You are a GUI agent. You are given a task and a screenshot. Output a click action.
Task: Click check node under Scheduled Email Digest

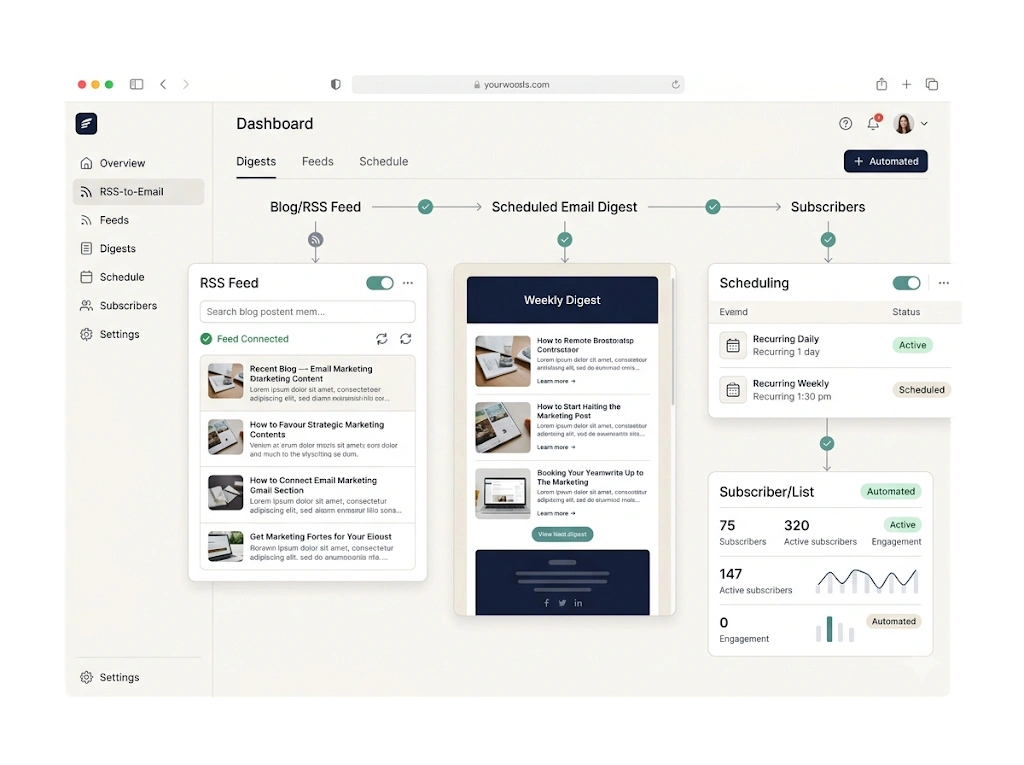[565, 240]
